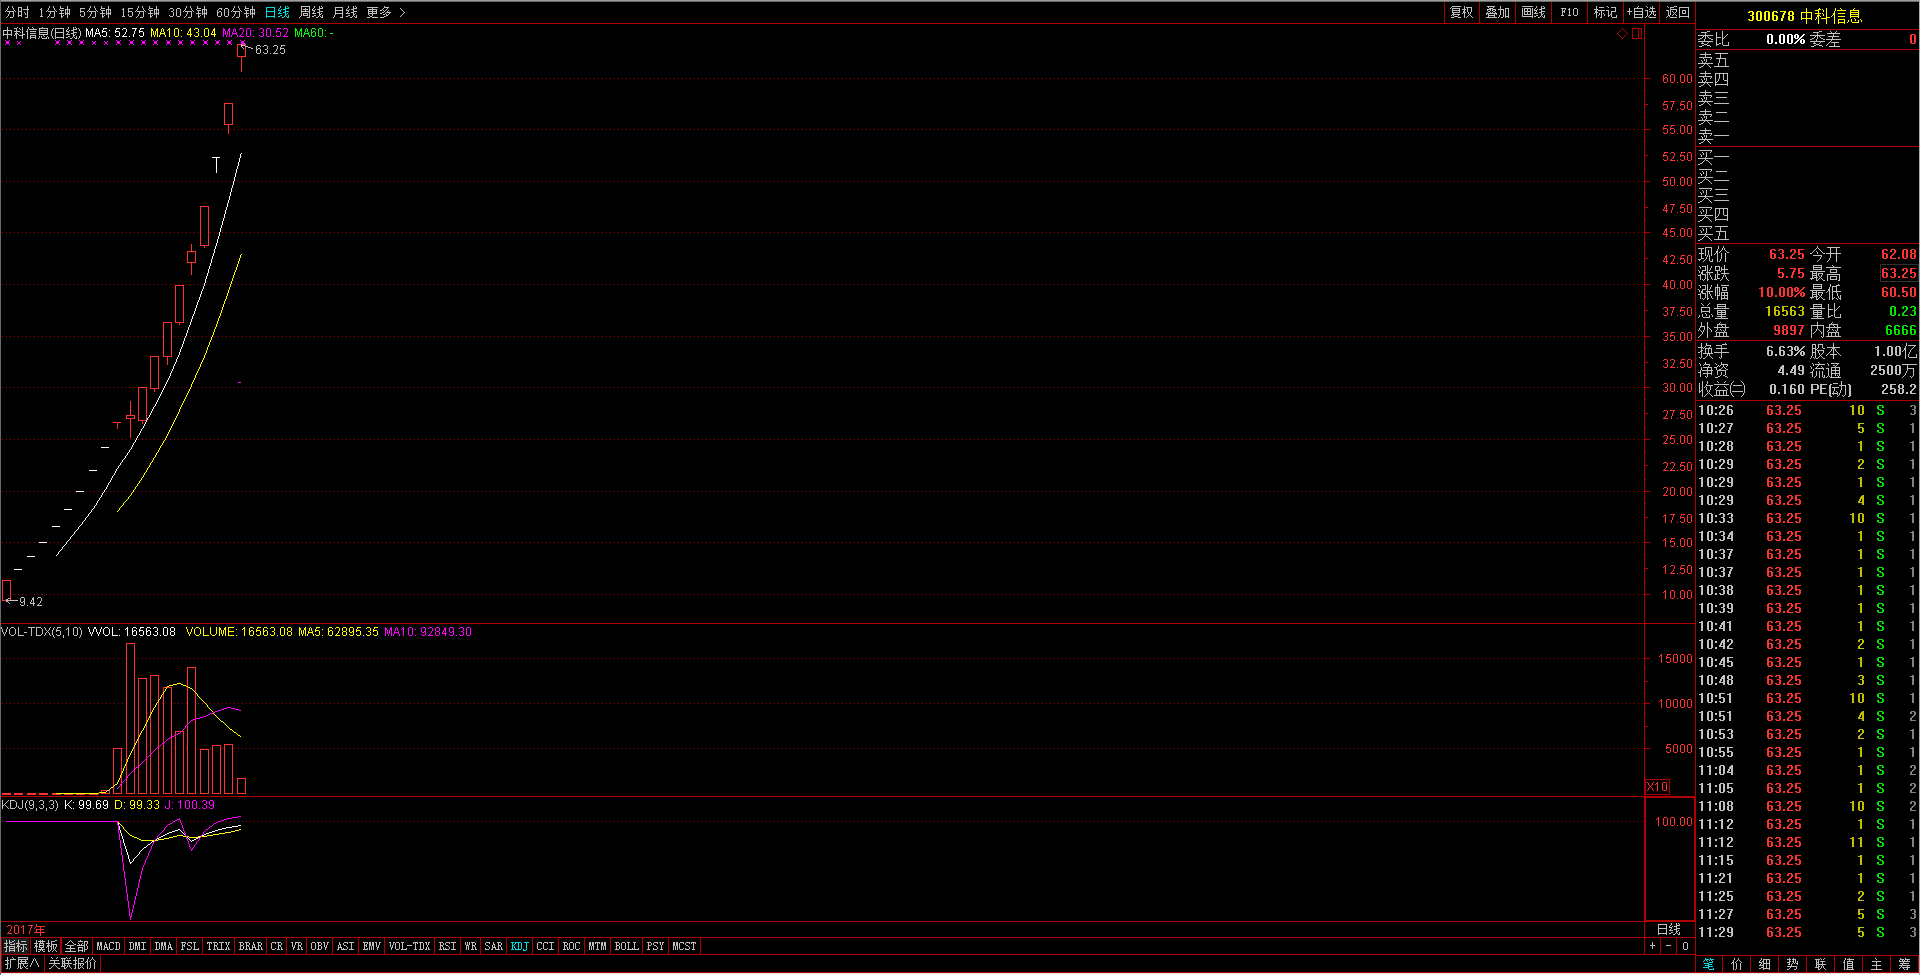The width and height of the screenshot is (1920, 975).
Task: Toggle the 标记 marker for this stock
Action: (x=1605, y=12)
